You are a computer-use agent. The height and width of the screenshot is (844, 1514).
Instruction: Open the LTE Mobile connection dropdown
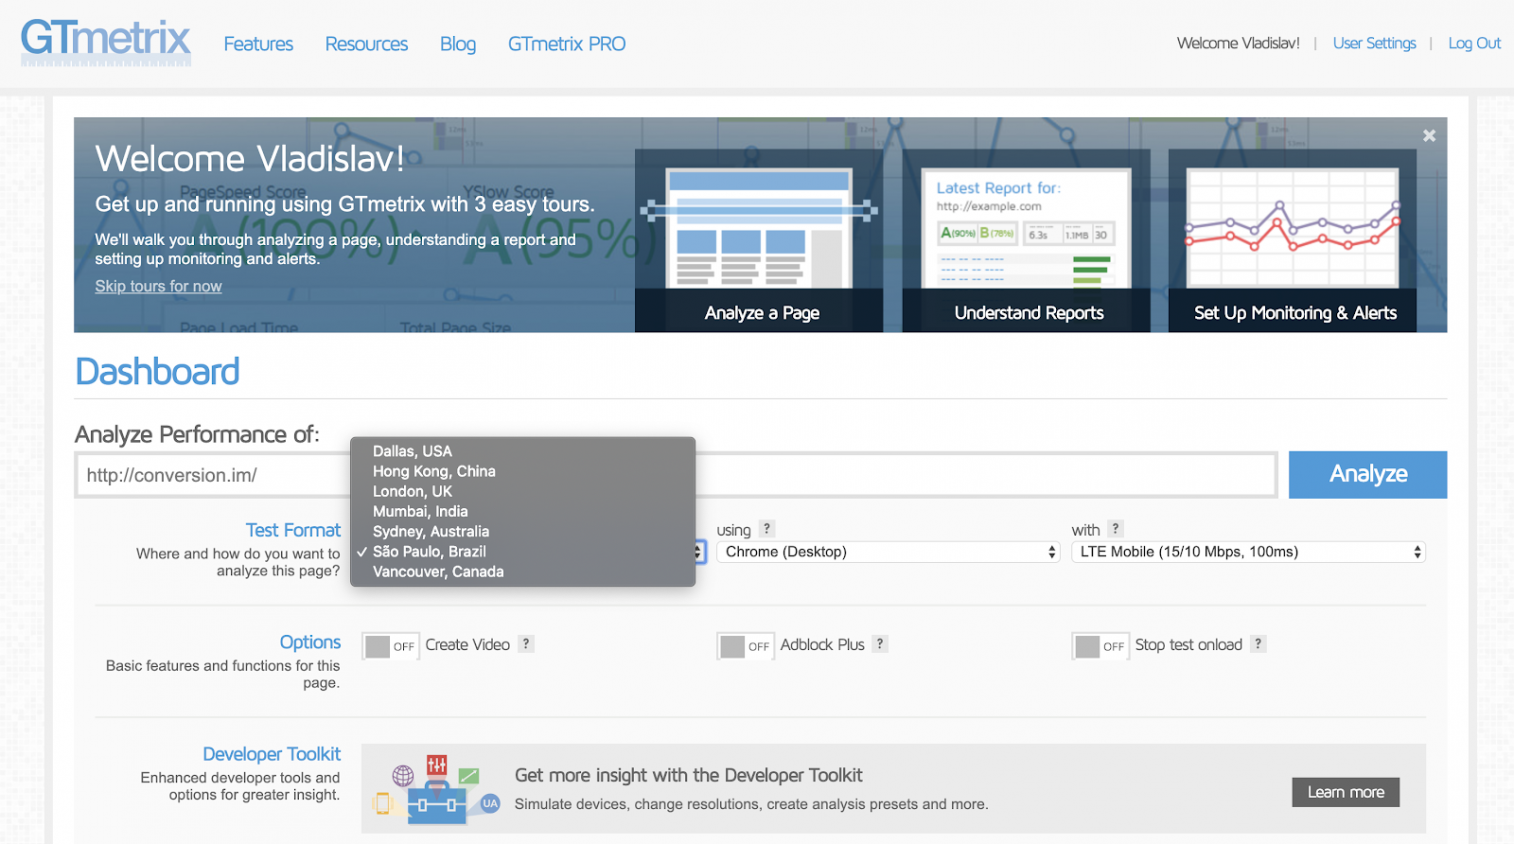(1248, 552)
